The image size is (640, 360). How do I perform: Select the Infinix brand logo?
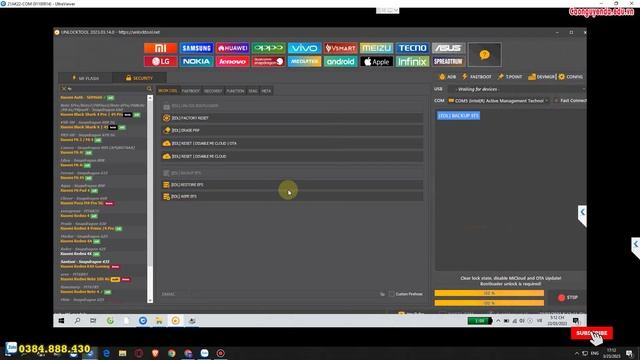tap(412, 62)
